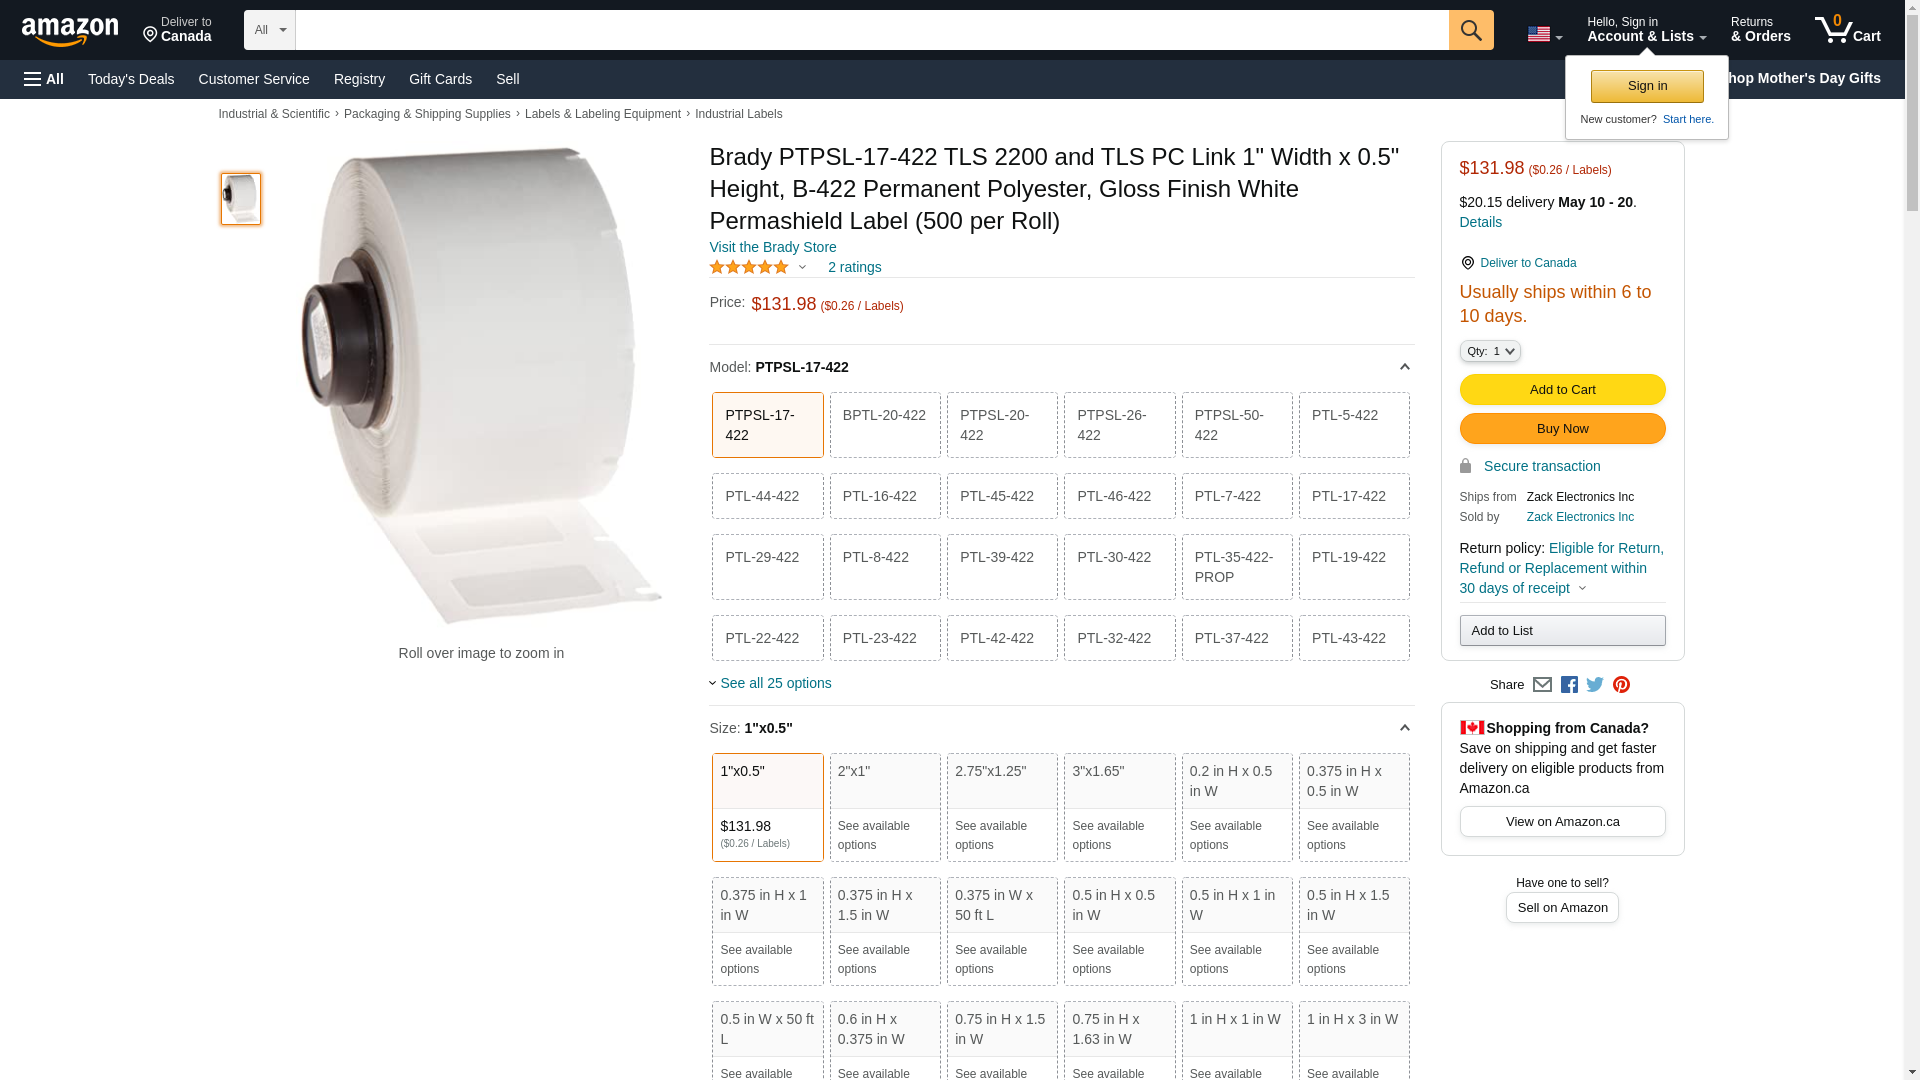
Task: Click the Add to Cart button
Action: [x=1563, y=389]
